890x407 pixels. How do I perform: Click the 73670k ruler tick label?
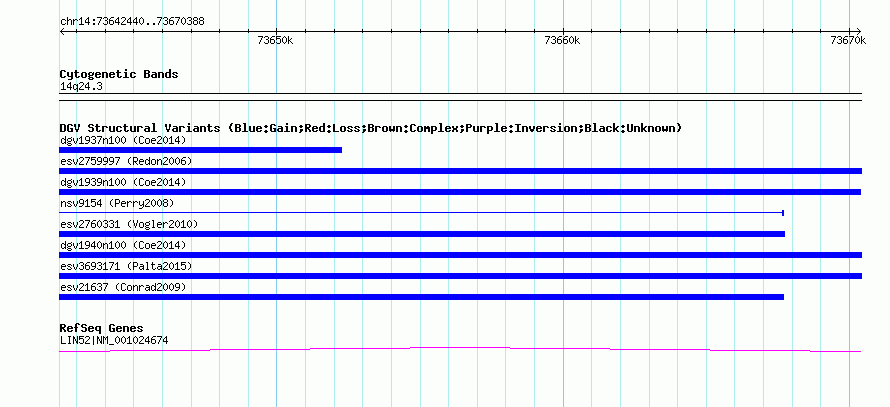848,40
